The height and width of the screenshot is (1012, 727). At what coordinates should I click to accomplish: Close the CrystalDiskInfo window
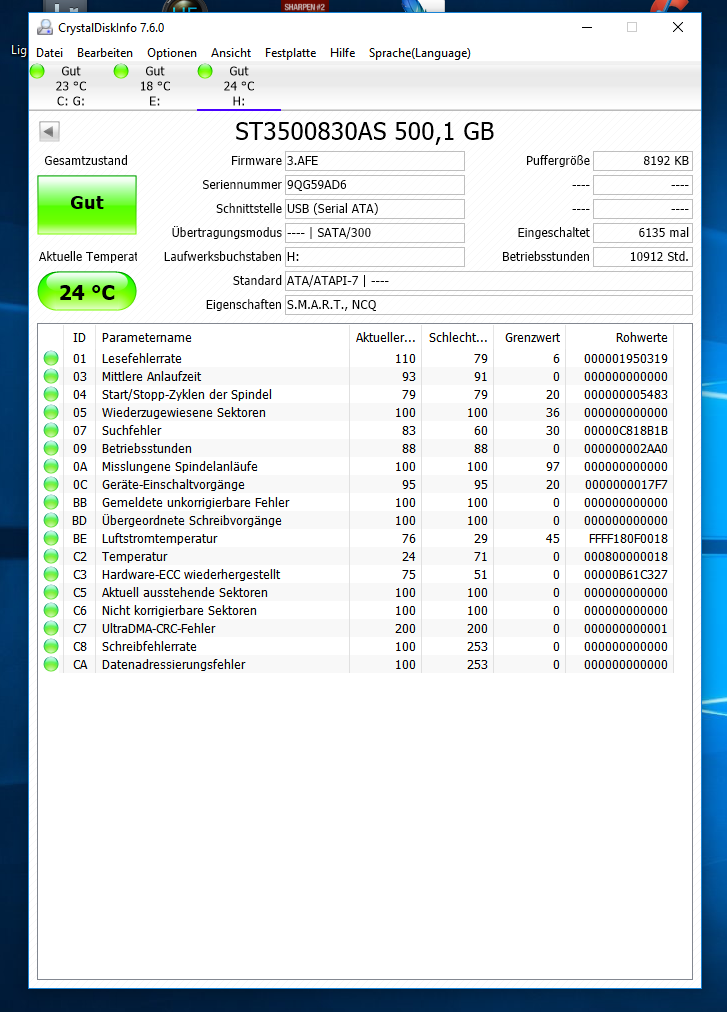678,27
